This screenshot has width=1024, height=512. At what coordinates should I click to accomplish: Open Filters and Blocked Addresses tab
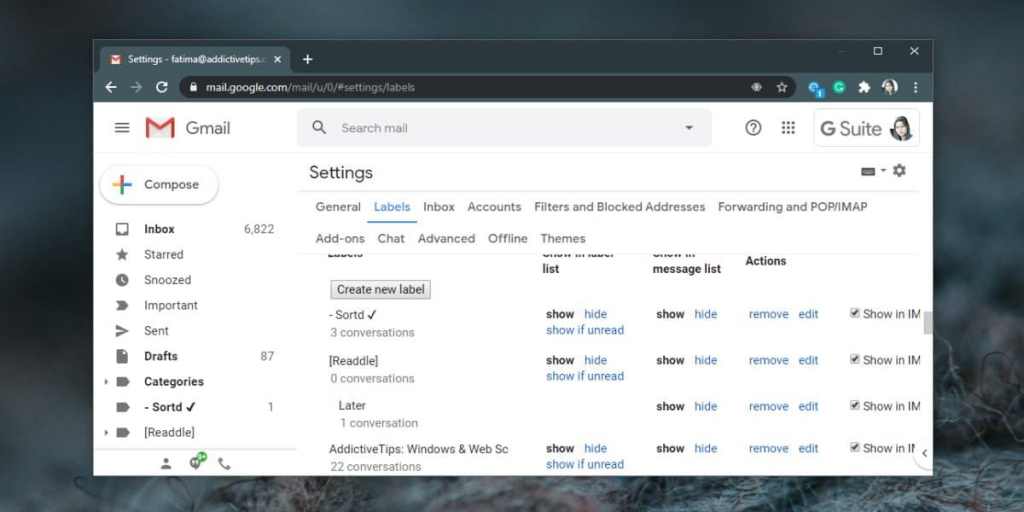[x=619, y=207]
